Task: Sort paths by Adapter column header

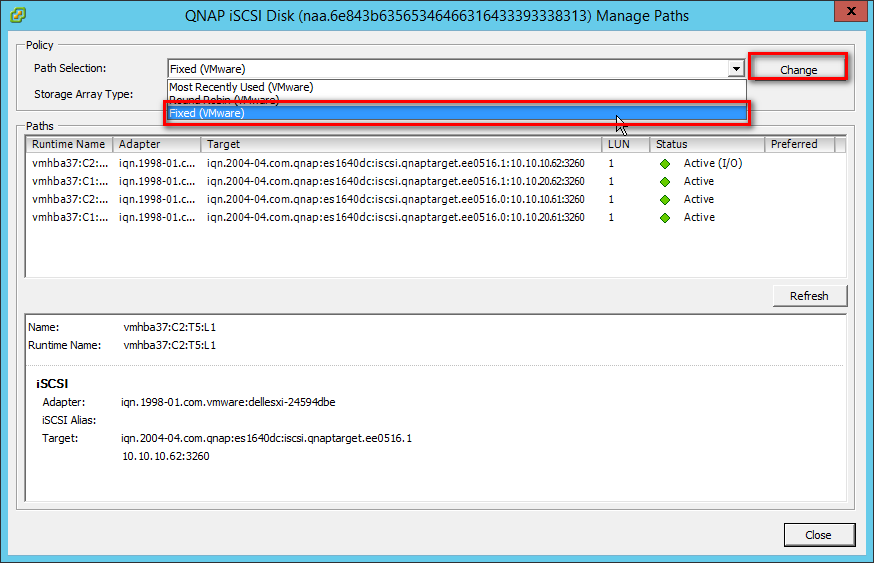Action: [155, 144]
